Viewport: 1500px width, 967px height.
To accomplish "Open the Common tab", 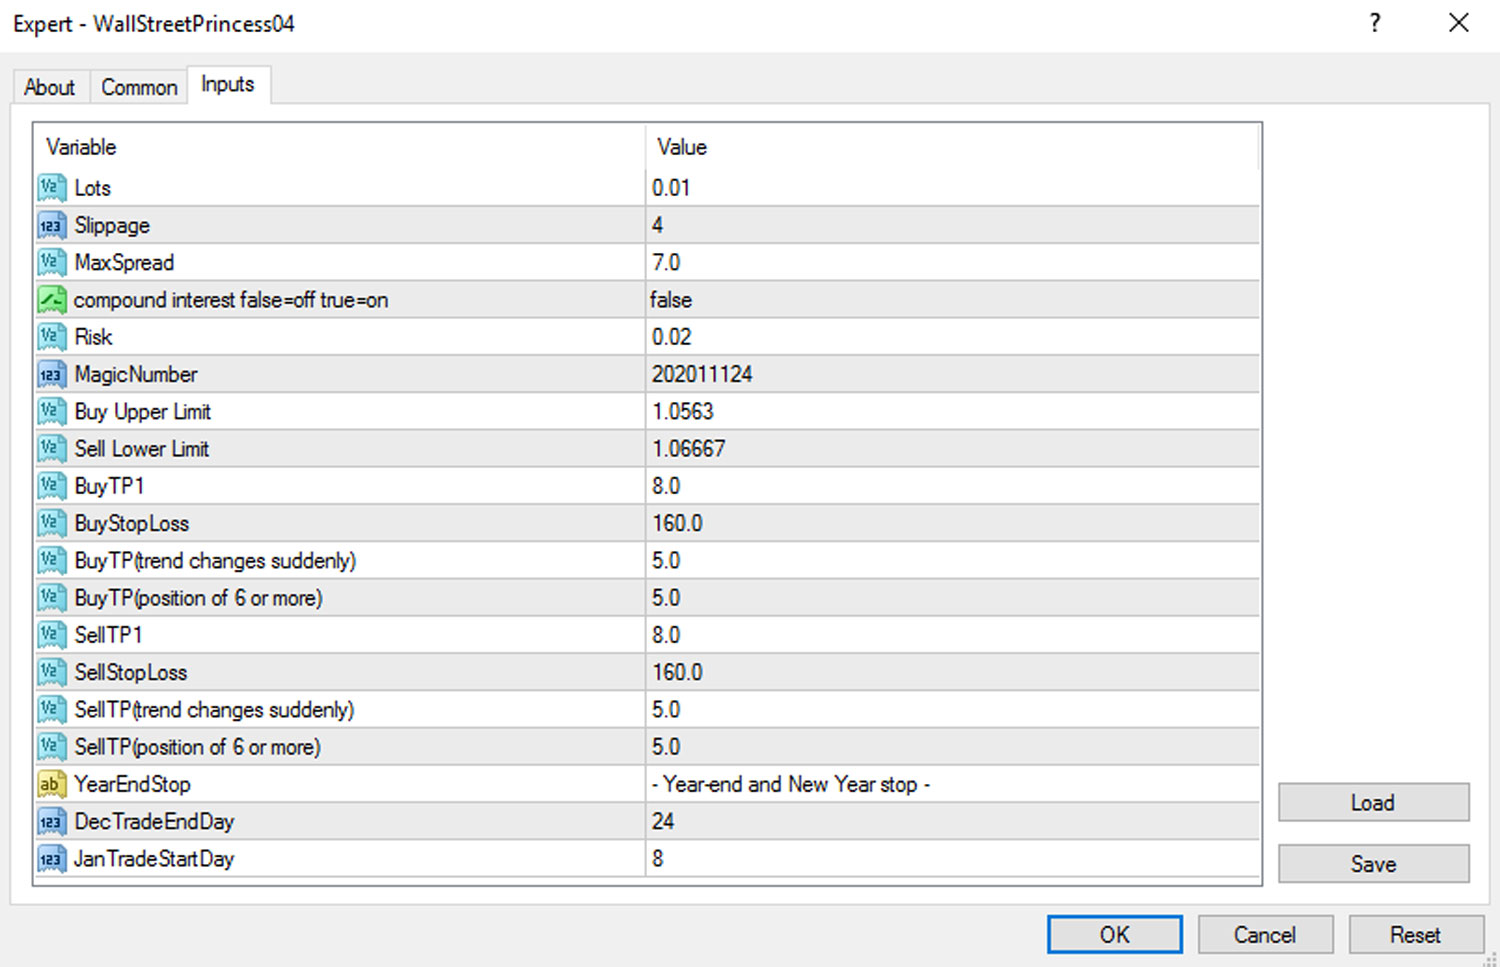I will click(139, 88).
